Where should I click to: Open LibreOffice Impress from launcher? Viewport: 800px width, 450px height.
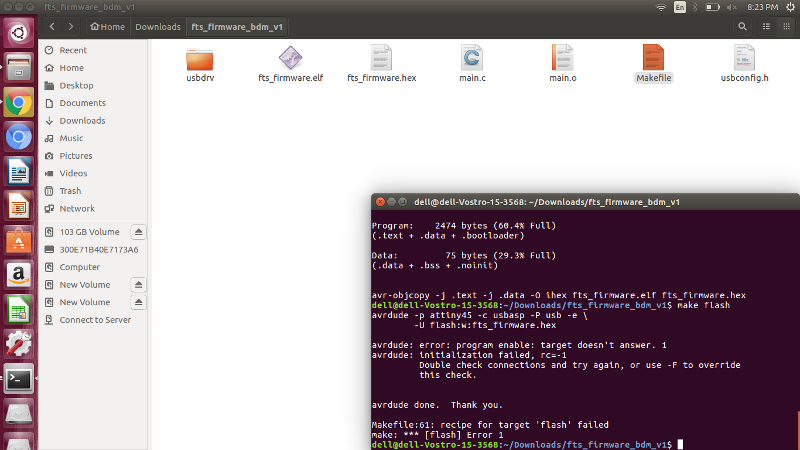pyautogui.click(x=19, y=207)
